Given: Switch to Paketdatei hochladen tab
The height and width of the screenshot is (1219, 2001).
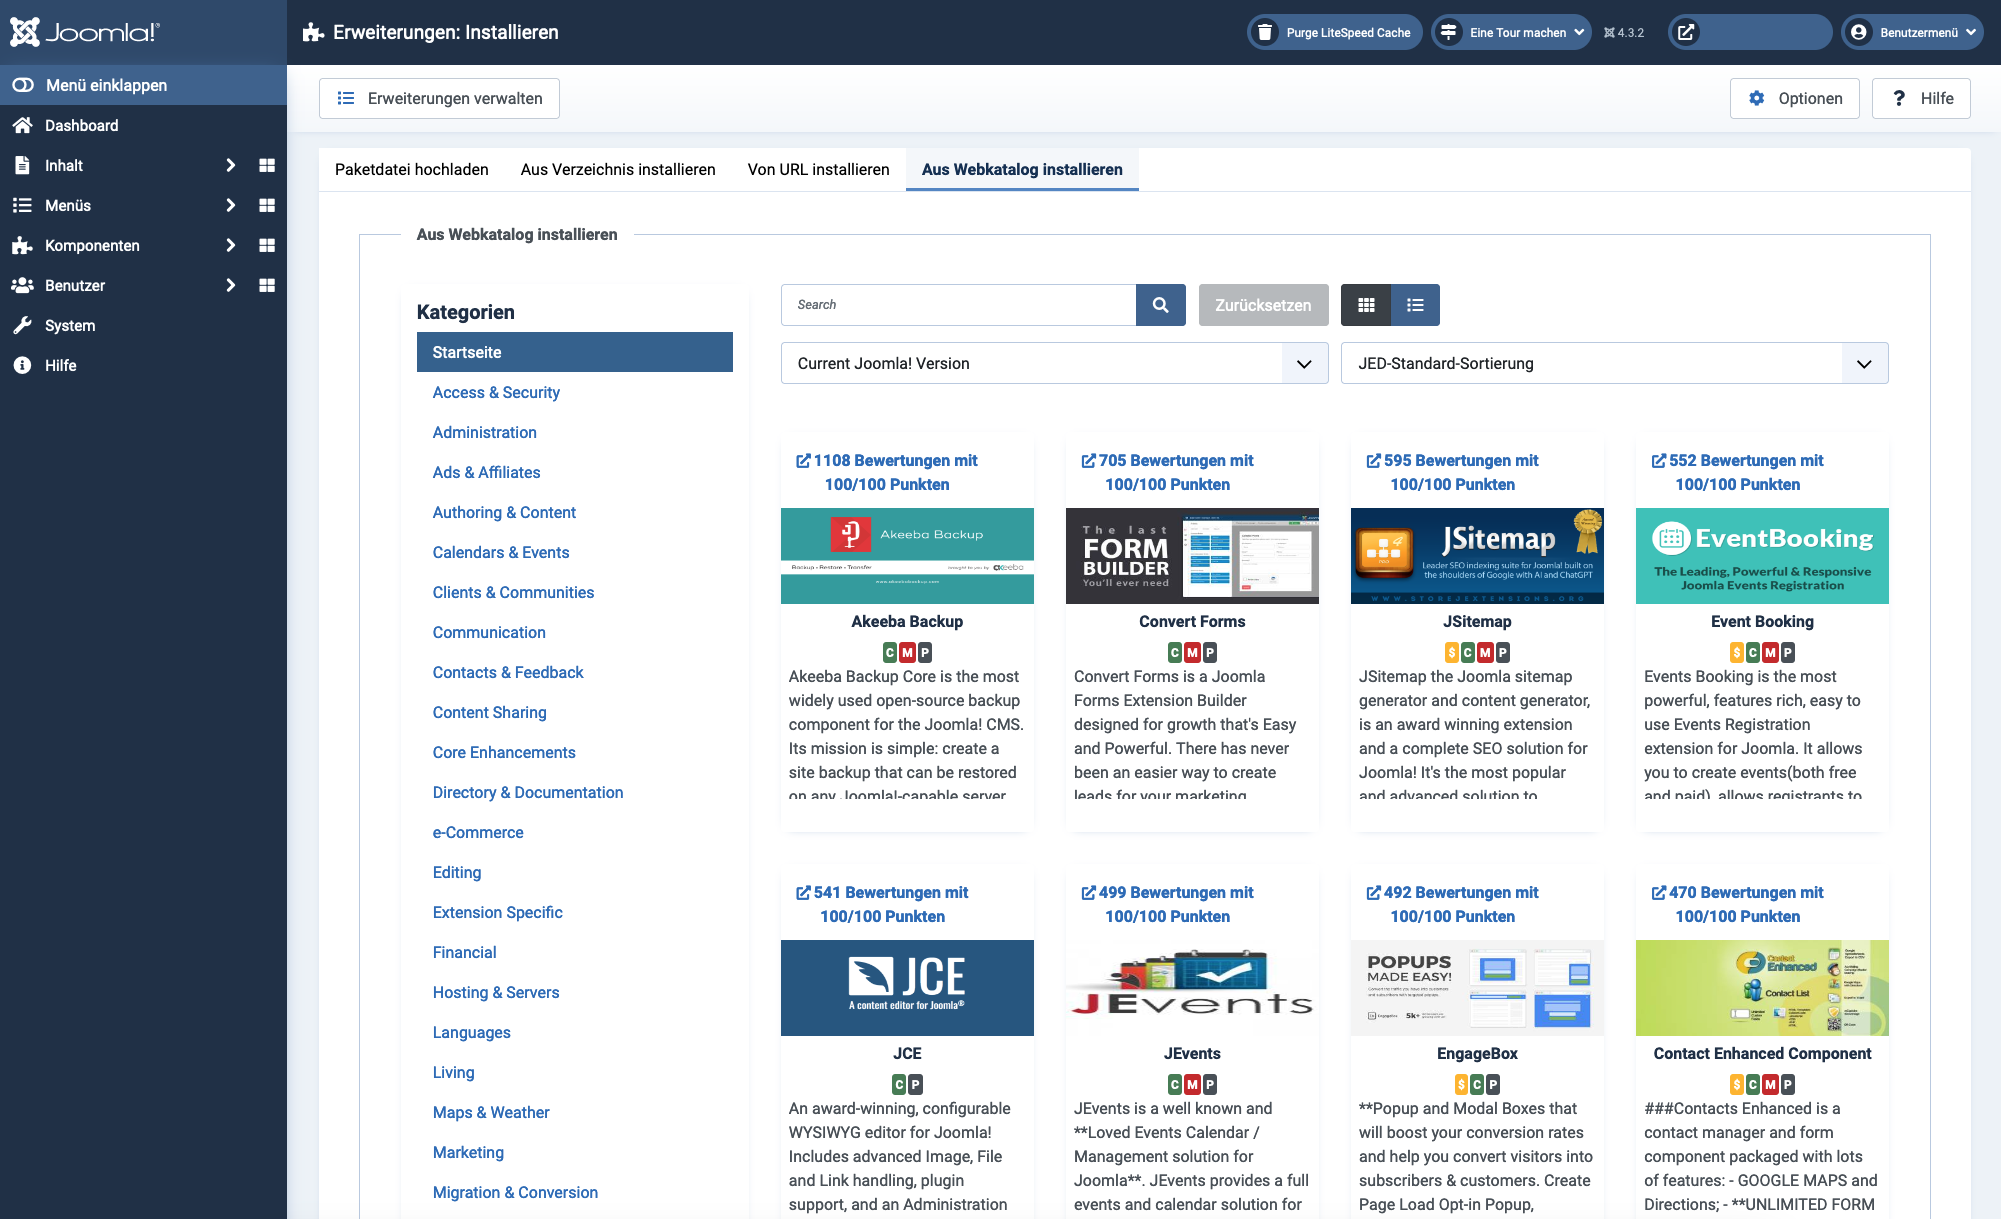Looking at the screenshot, I should (412, 169).
